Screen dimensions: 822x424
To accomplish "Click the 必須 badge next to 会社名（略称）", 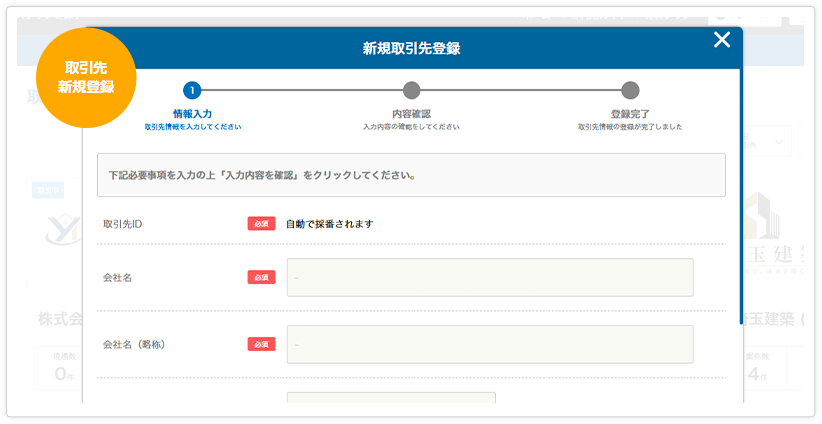I will [x=262, y=344].
